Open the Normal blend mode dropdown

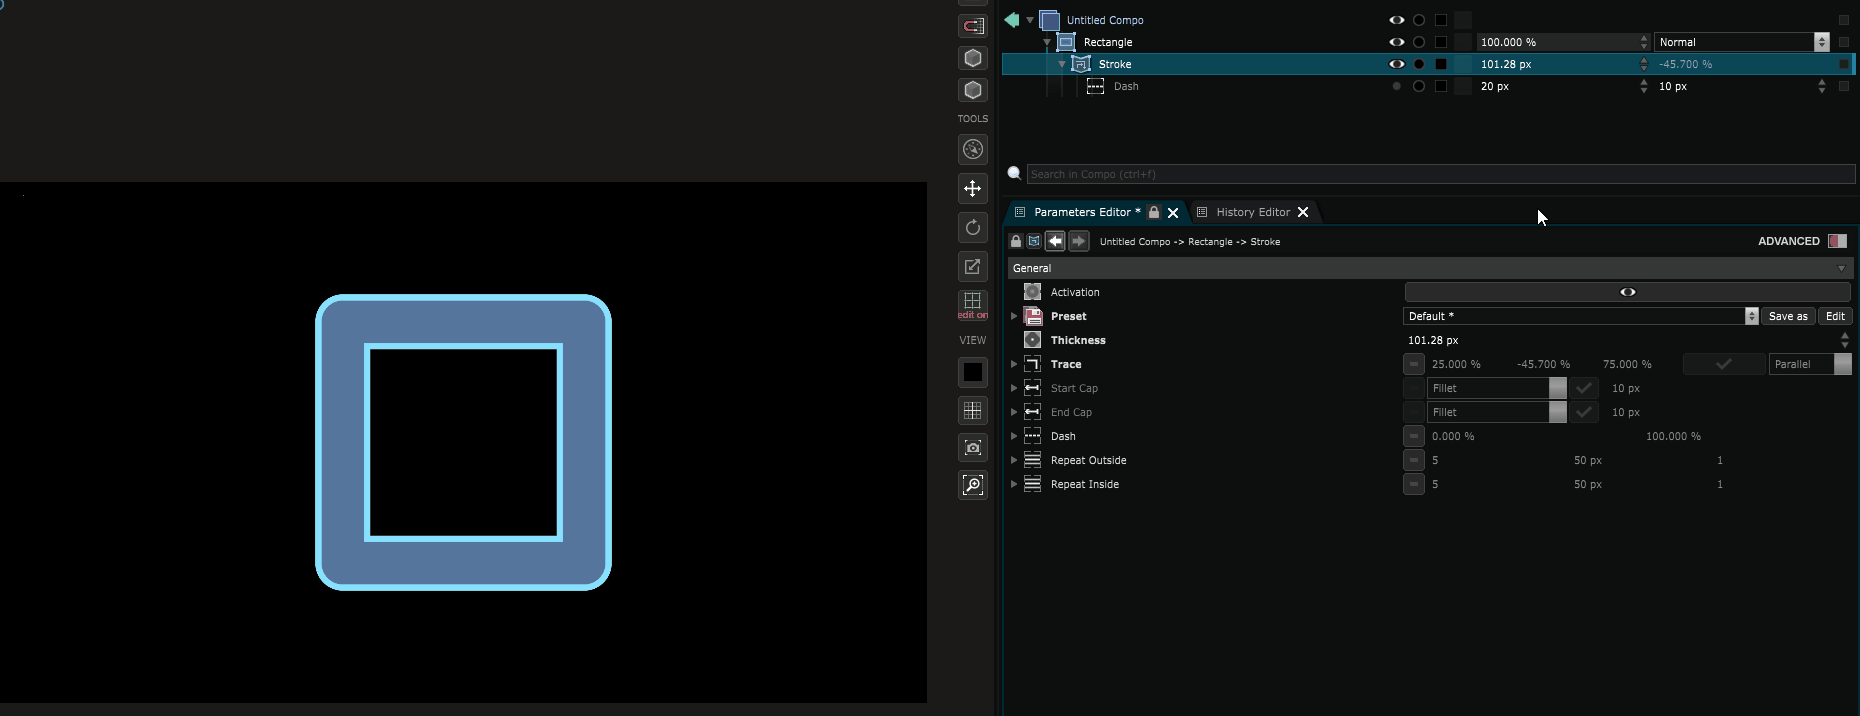coord(1741,42)
